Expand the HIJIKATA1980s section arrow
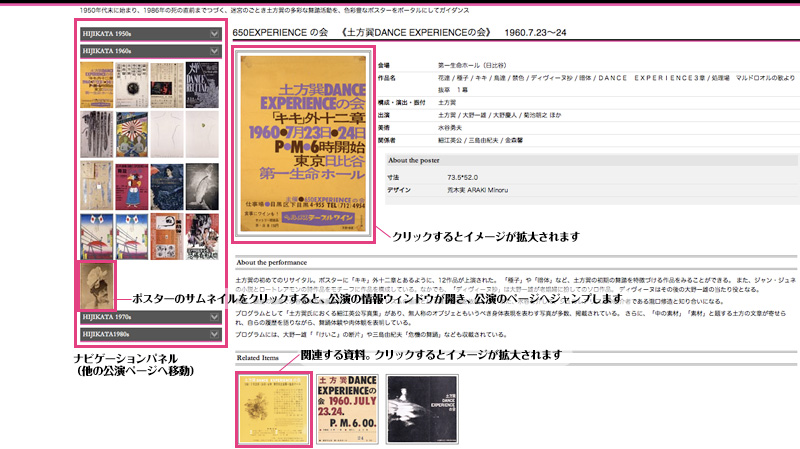Screen dimensions: 800x449 (x=214, y=334)
